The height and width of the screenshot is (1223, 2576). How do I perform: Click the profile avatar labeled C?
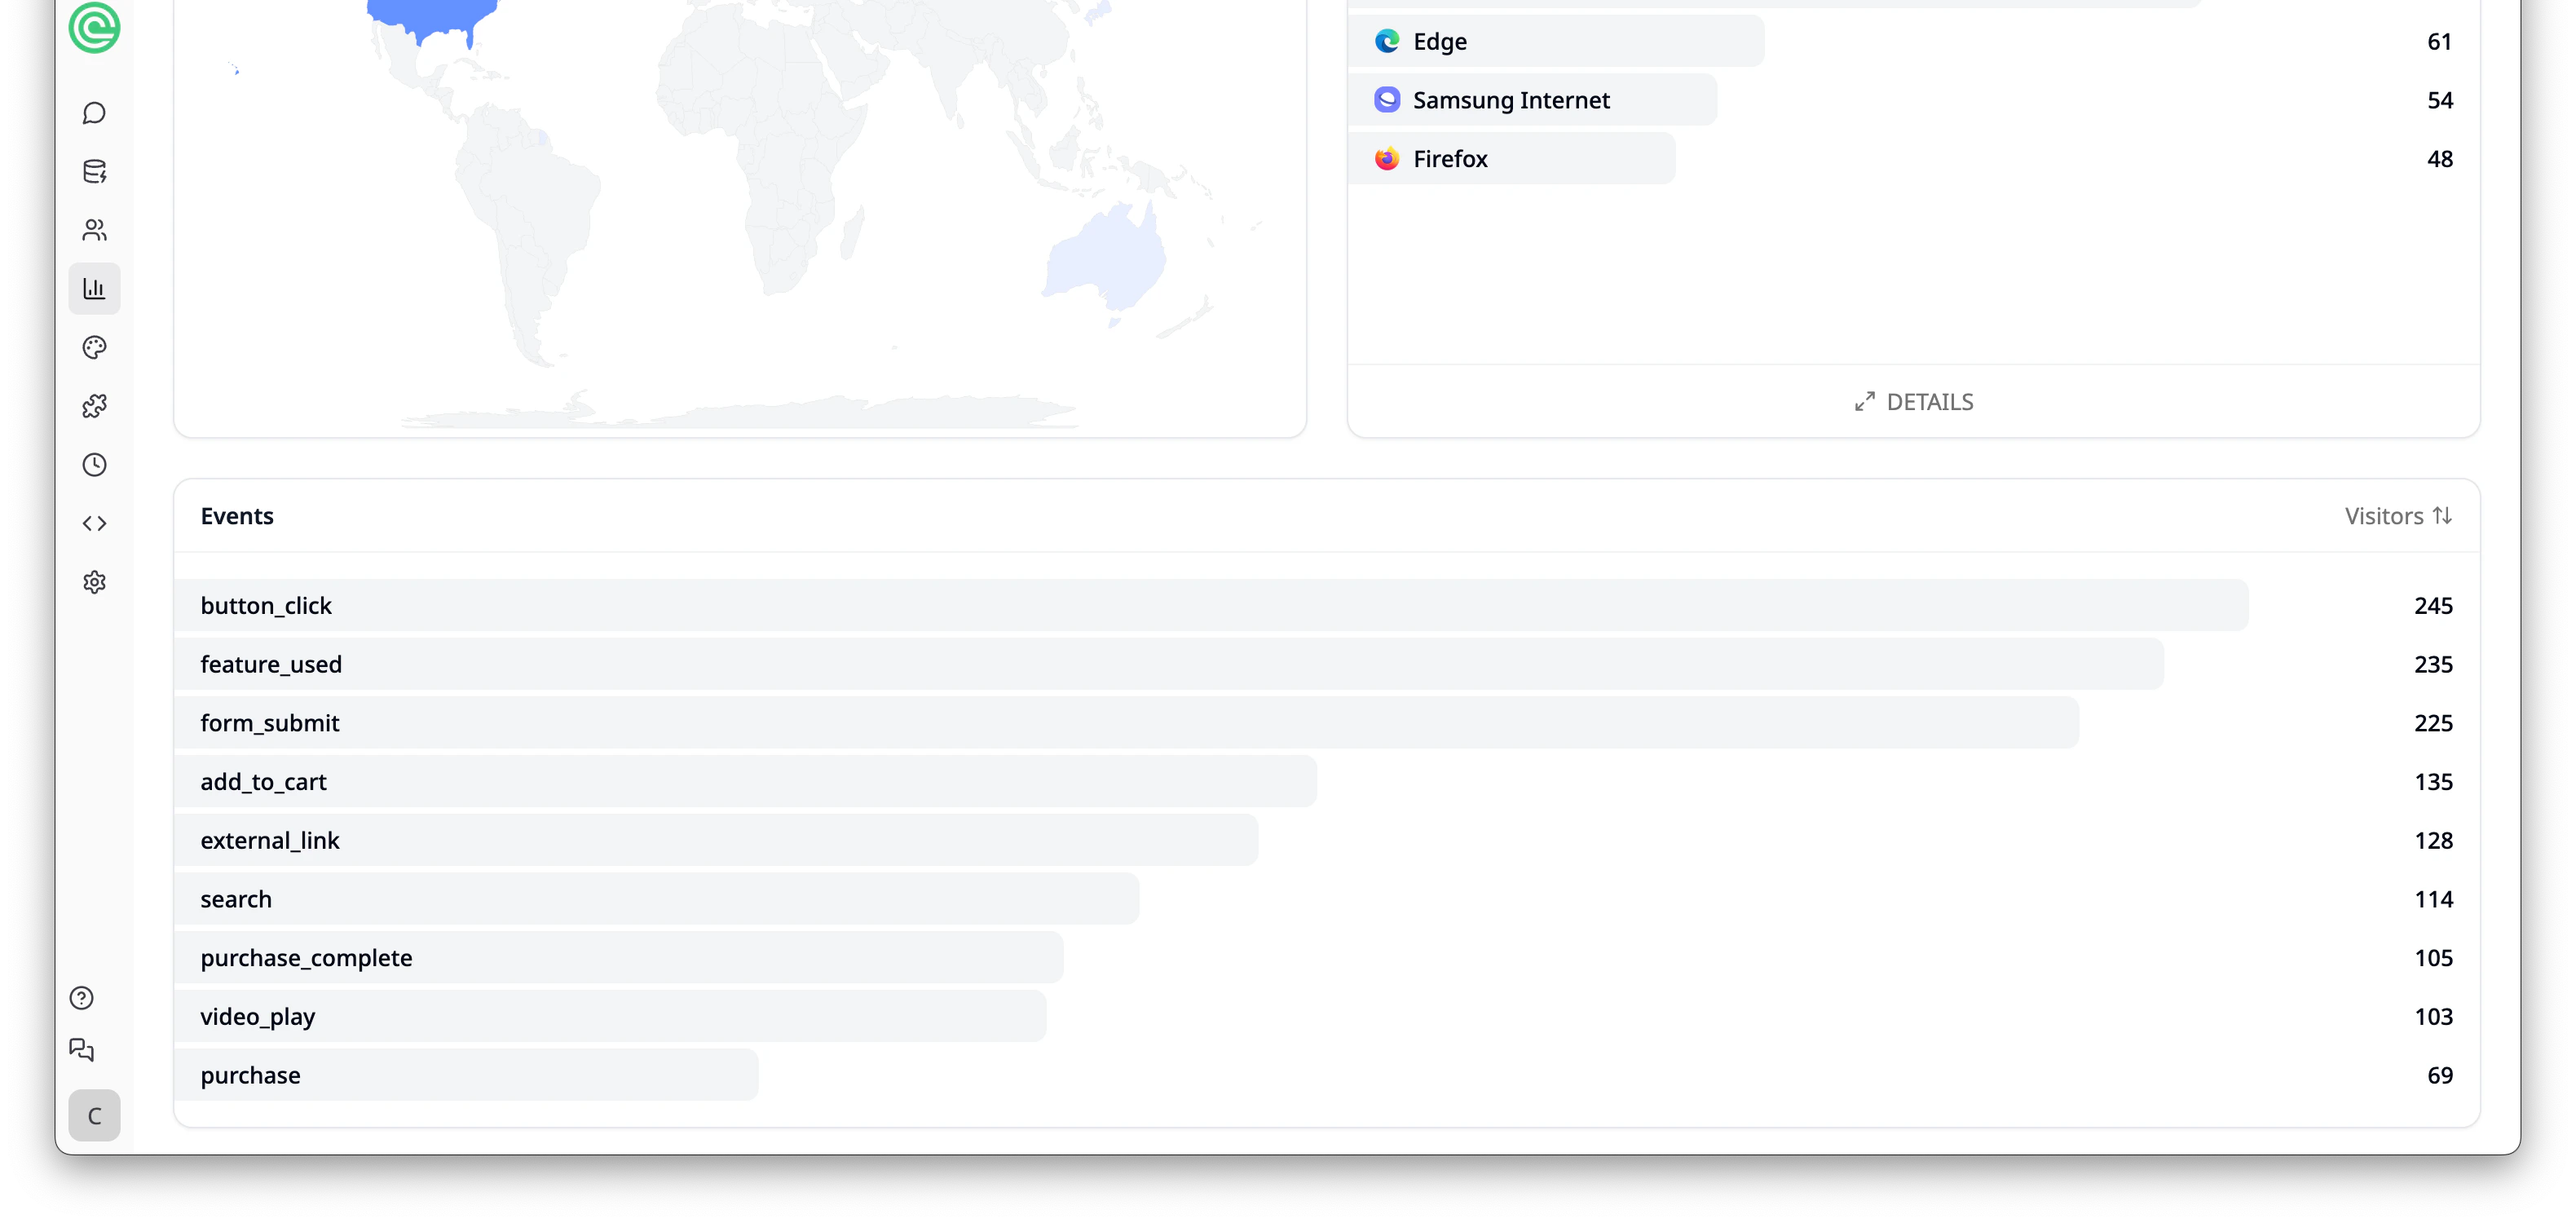point(94,1115)
